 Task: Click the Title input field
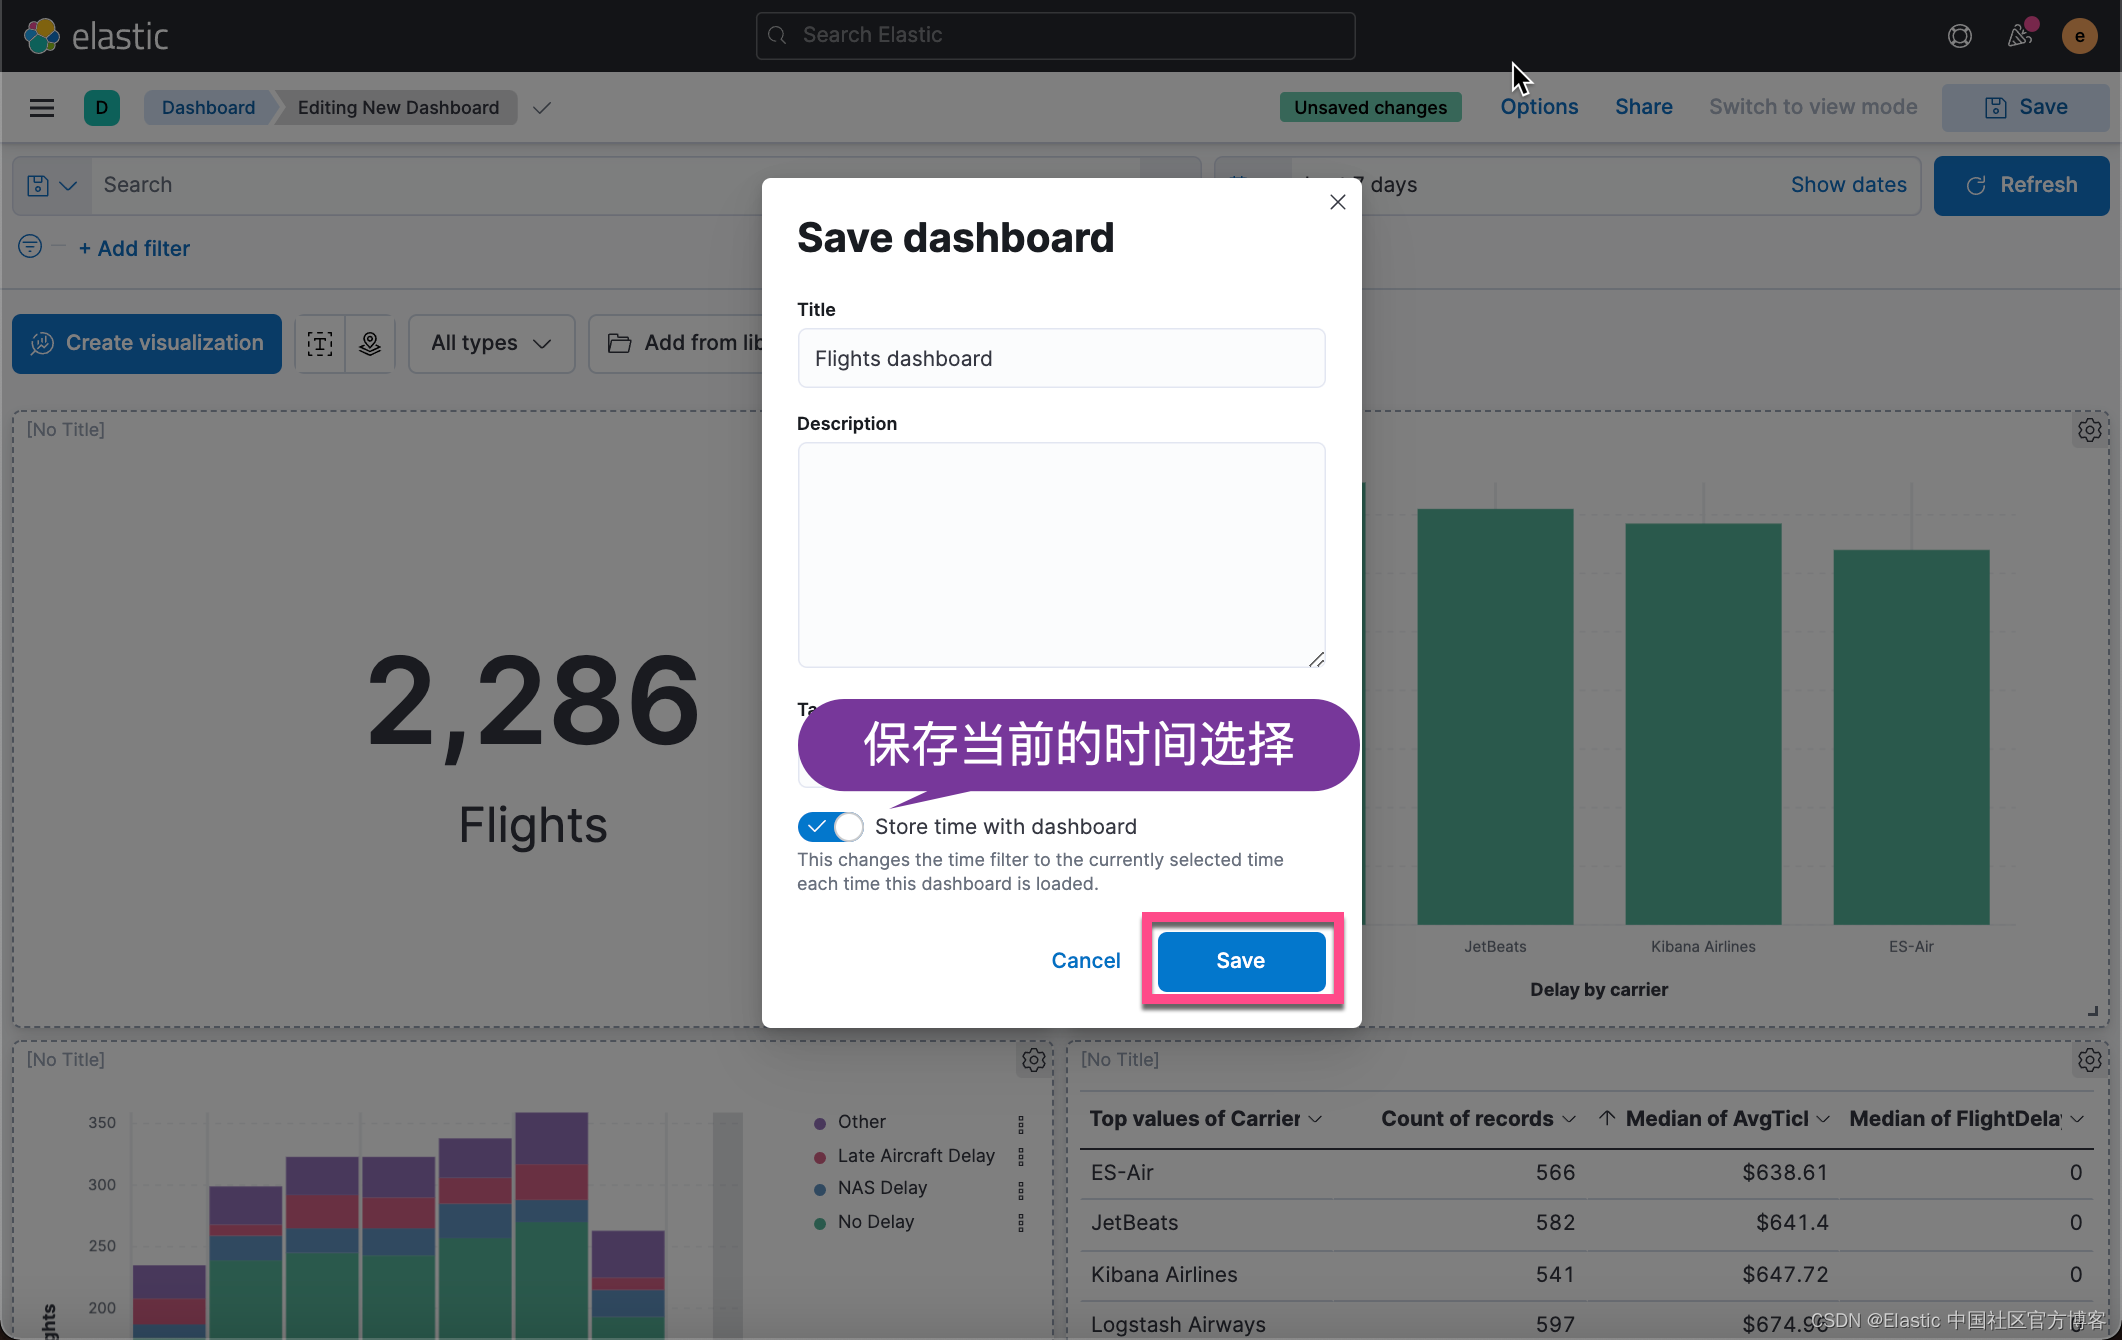pos(1061,359)
